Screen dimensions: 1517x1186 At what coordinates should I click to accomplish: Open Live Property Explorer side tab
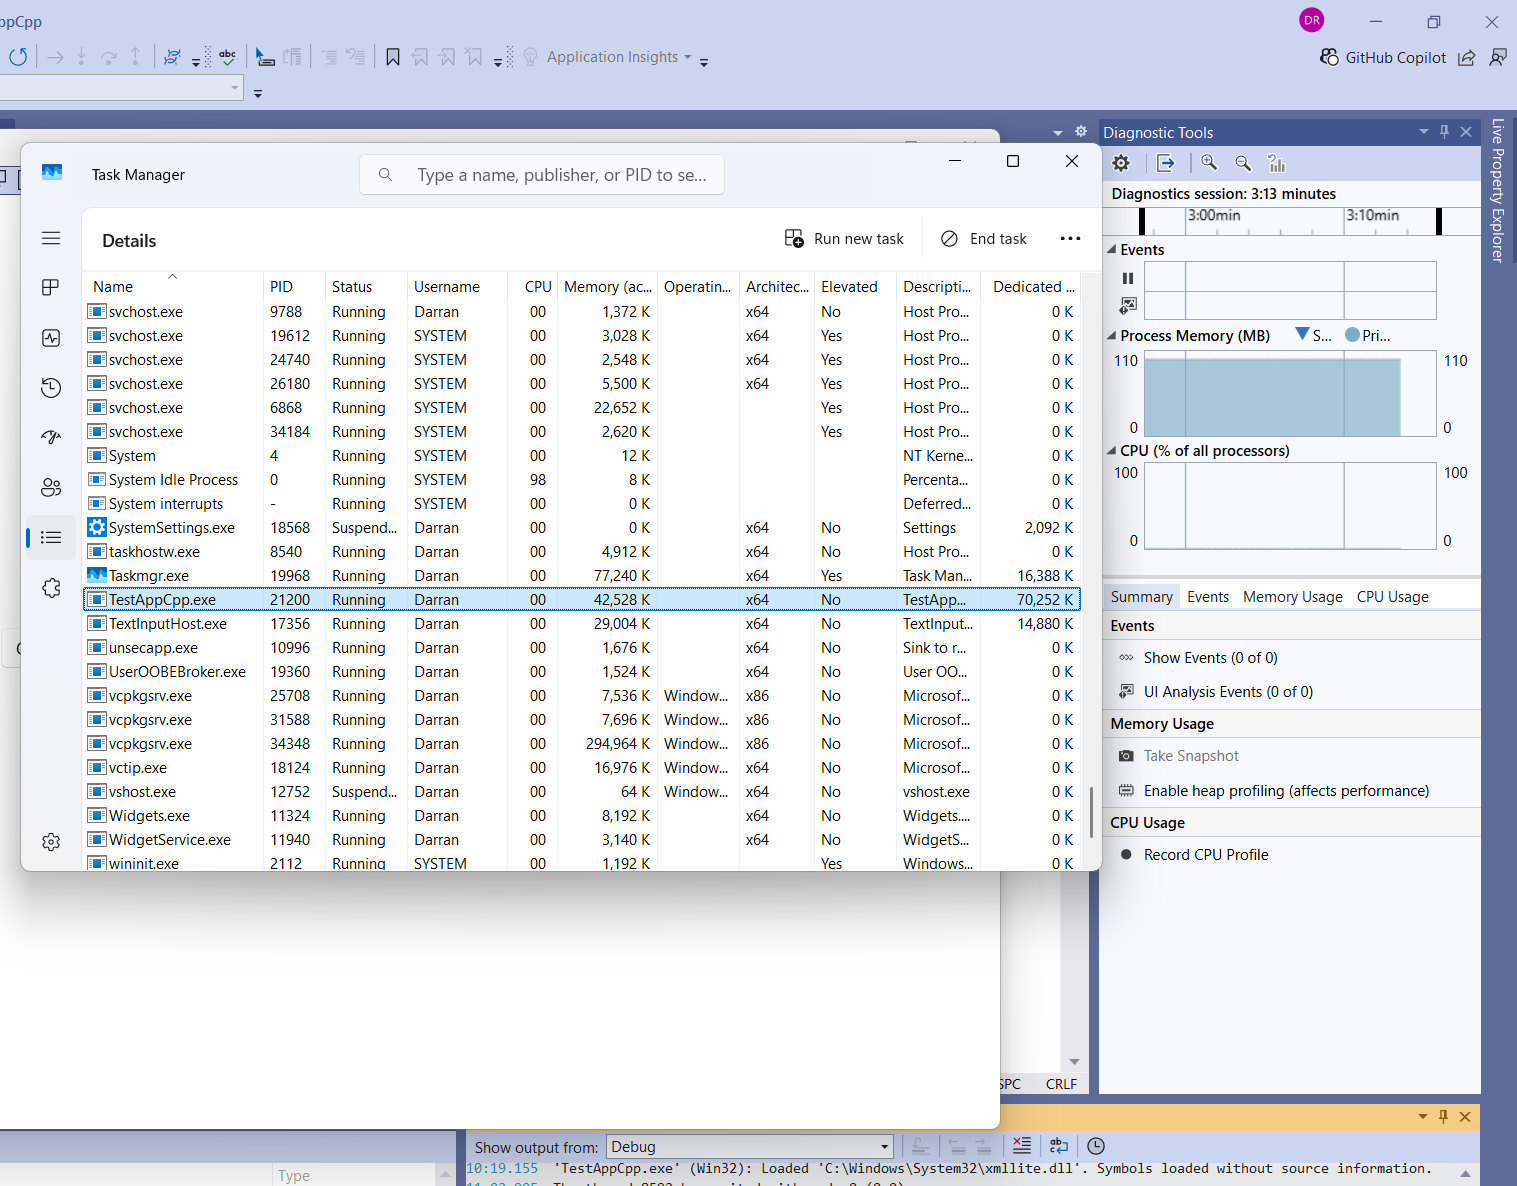pyautogui.click(x=1498, y=190)
